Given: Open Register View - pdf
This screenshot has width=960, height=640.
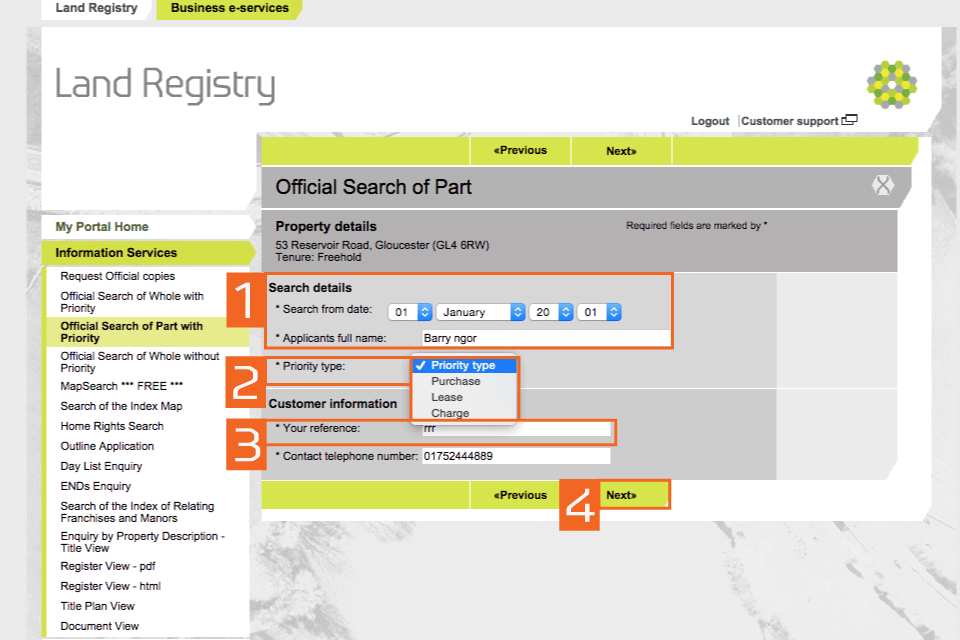Looking at the screenshot, I should [x=108, y=566].
